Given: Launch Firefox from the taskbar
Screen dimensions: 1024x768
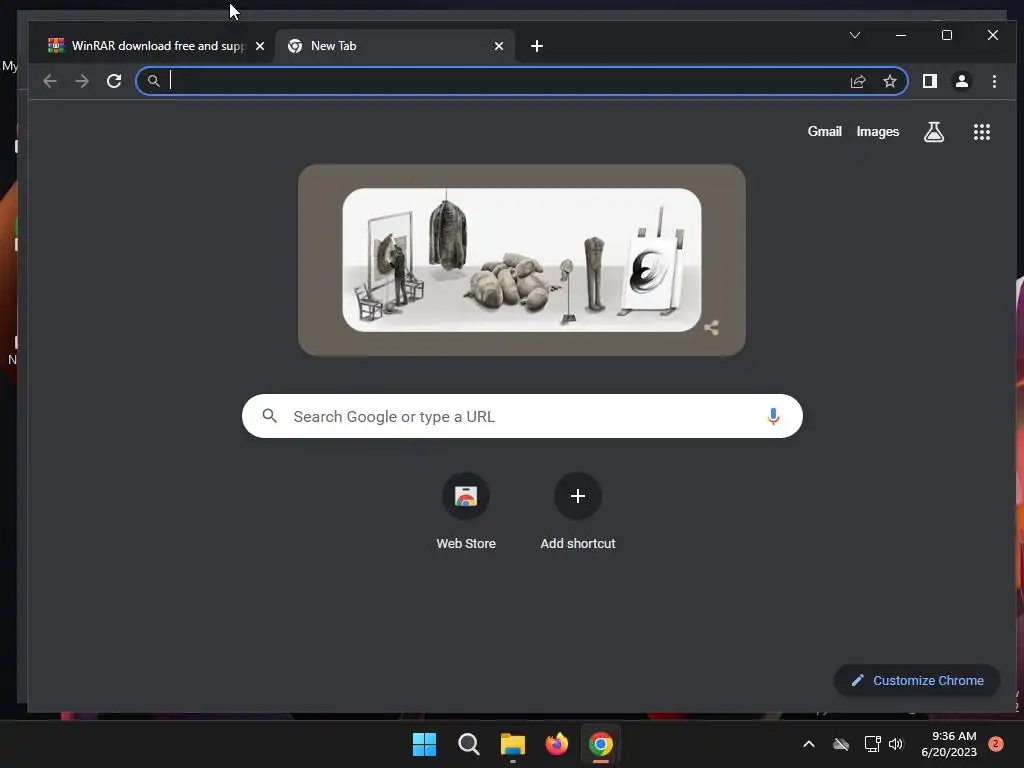Looking at the screenshot, I should [557, 744].
